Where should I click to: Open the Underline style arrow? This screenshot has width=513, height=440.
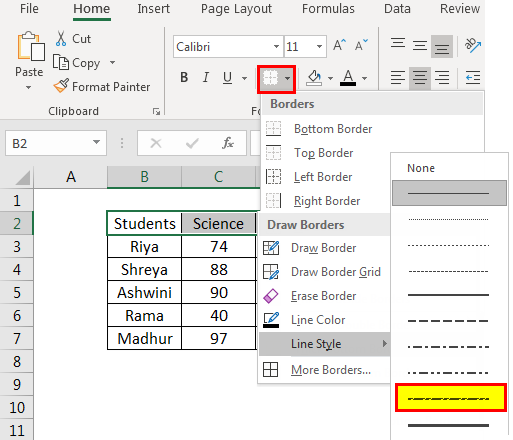(244, 78)
